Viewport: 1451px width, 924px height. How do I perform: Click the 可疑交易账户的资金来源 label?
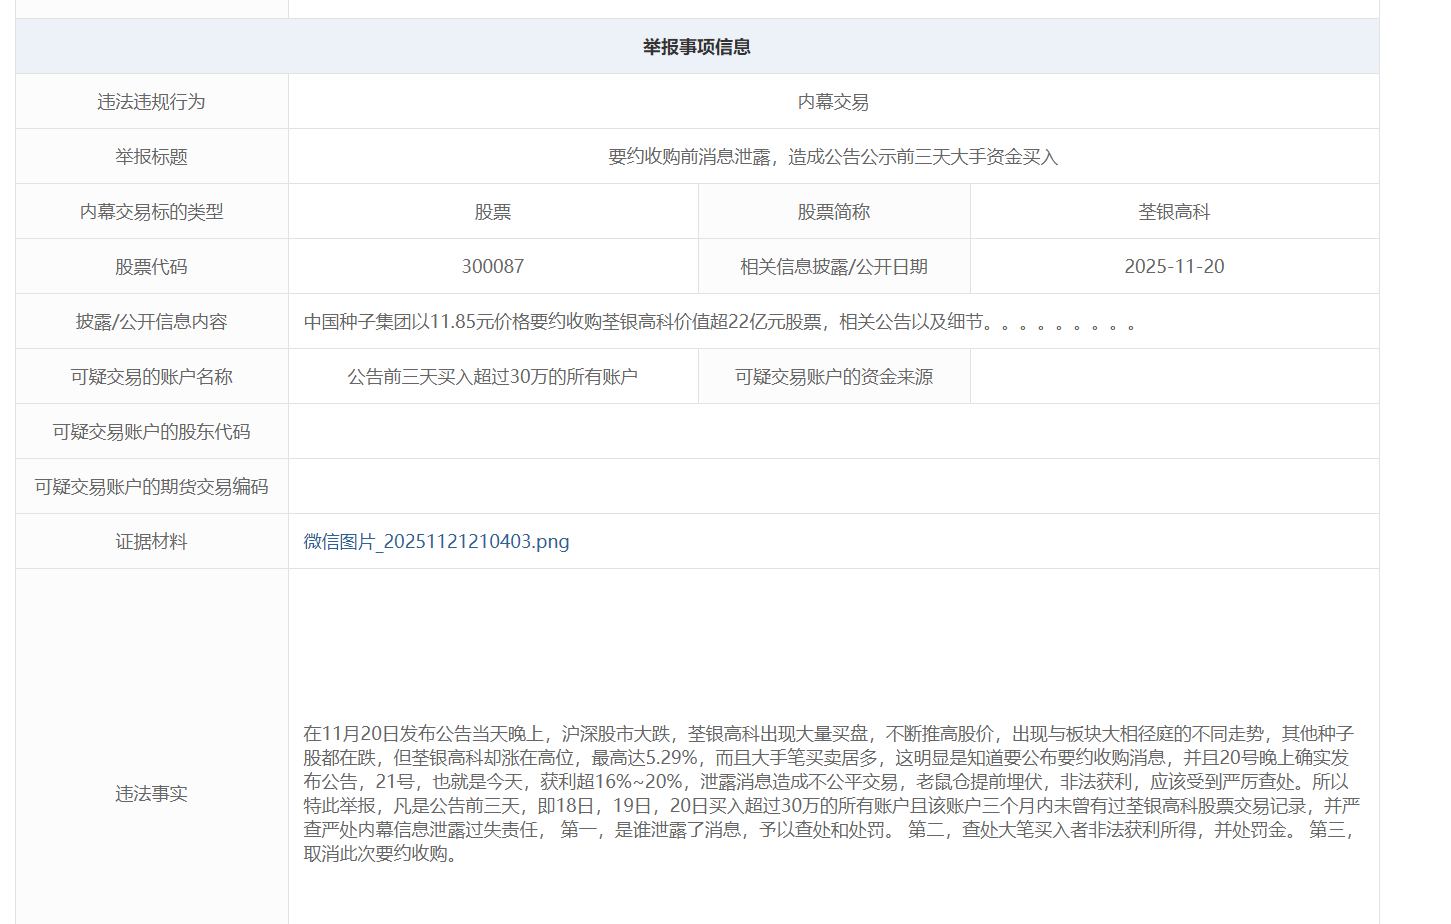click(x=834, y=377)
